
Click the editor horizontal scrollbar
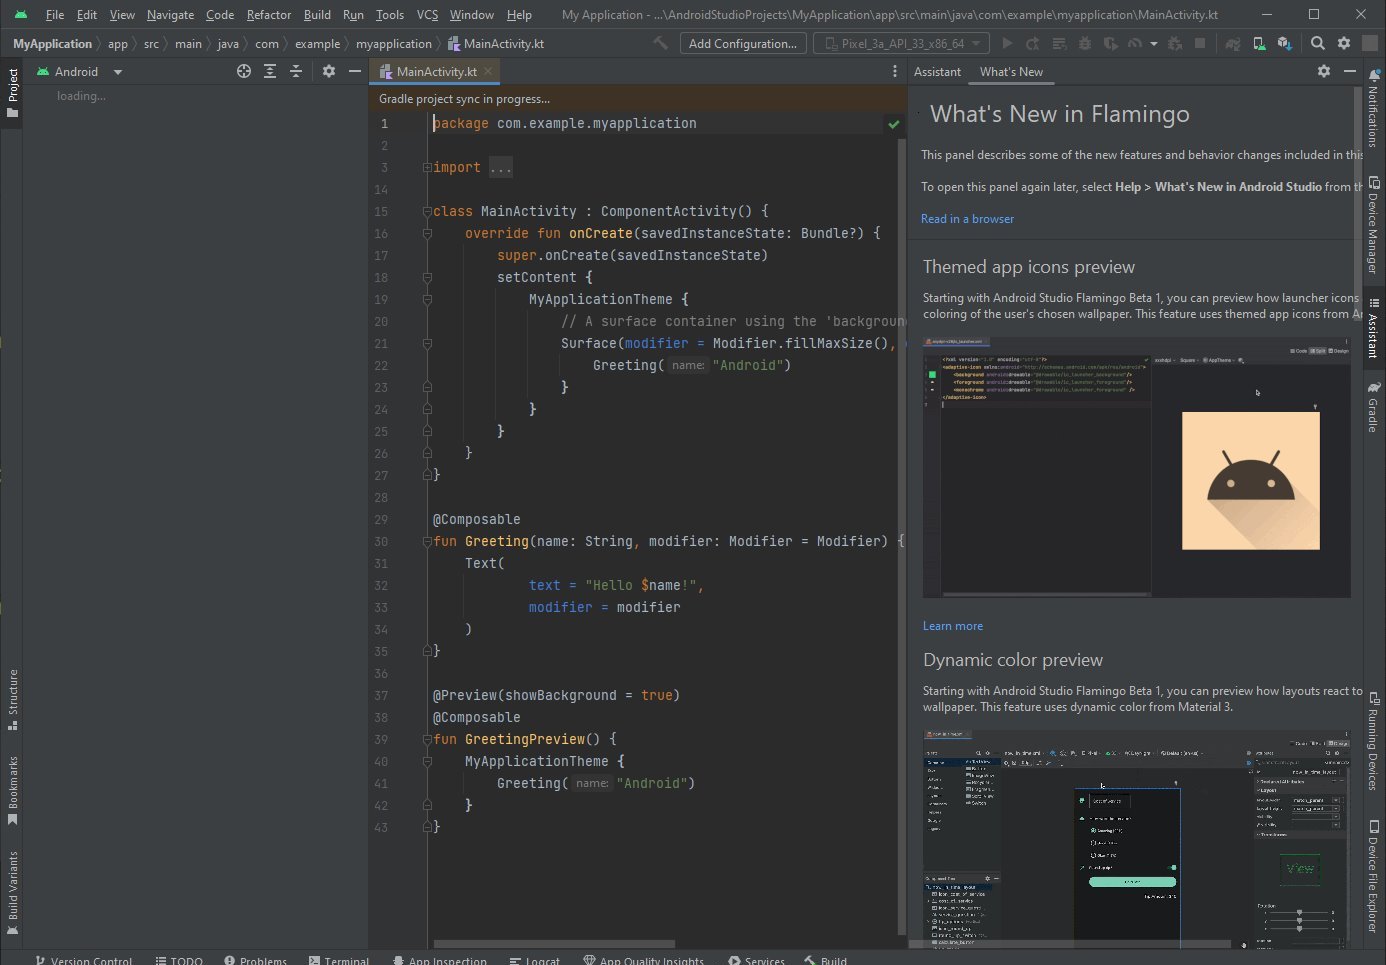[x=555, y=943]
